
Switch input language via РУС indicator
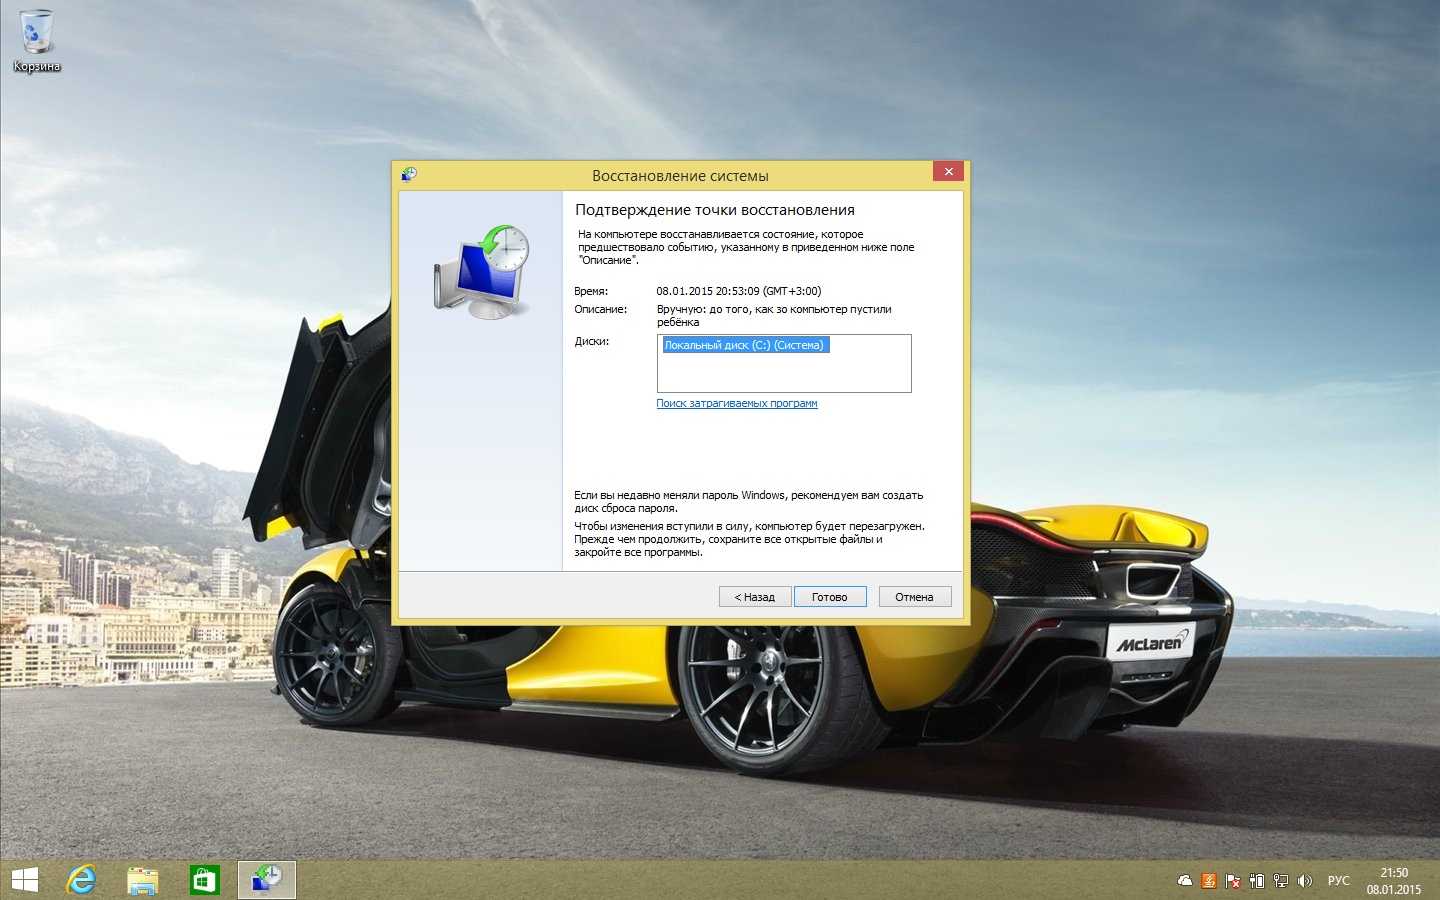(1338, 881)
